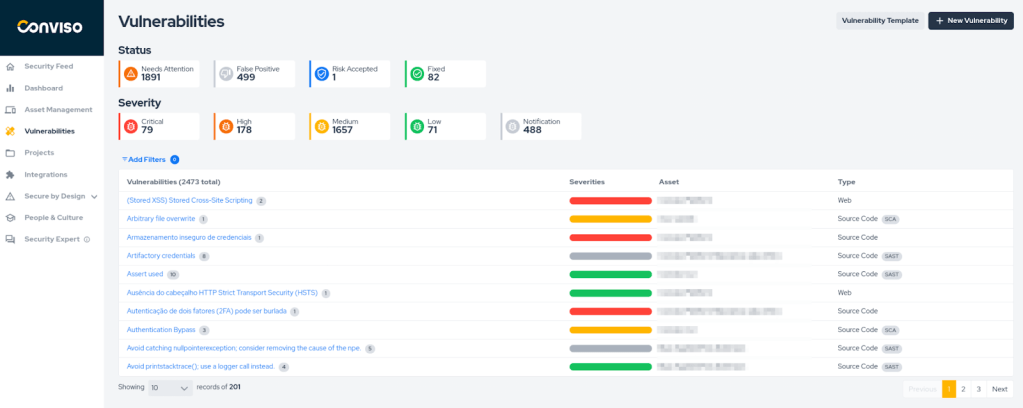
Task: Expand the Add Filters option
Action: pyautogui.click(x=145, y=159)
